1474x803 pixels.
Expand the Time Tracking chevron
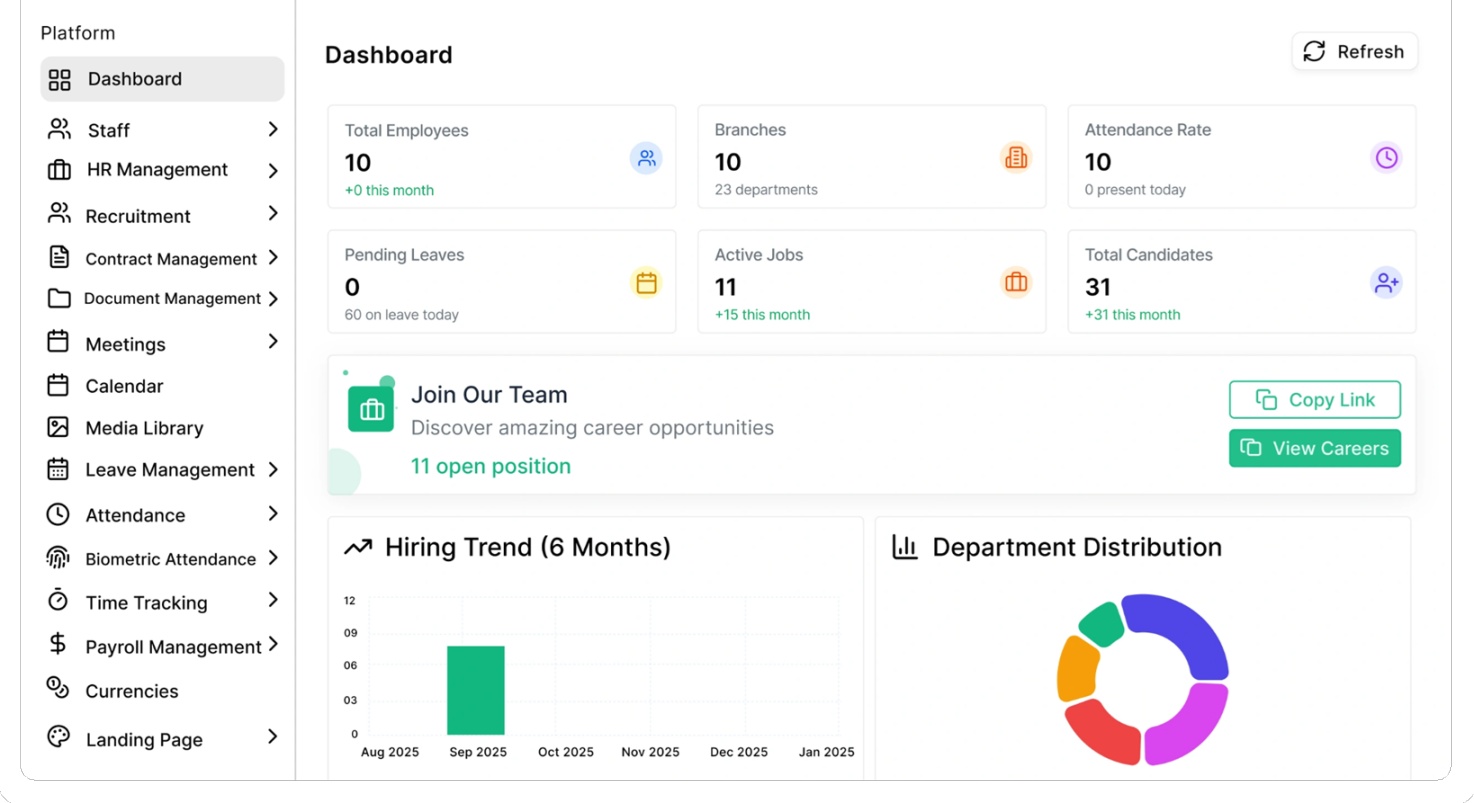tap(273, 600)
